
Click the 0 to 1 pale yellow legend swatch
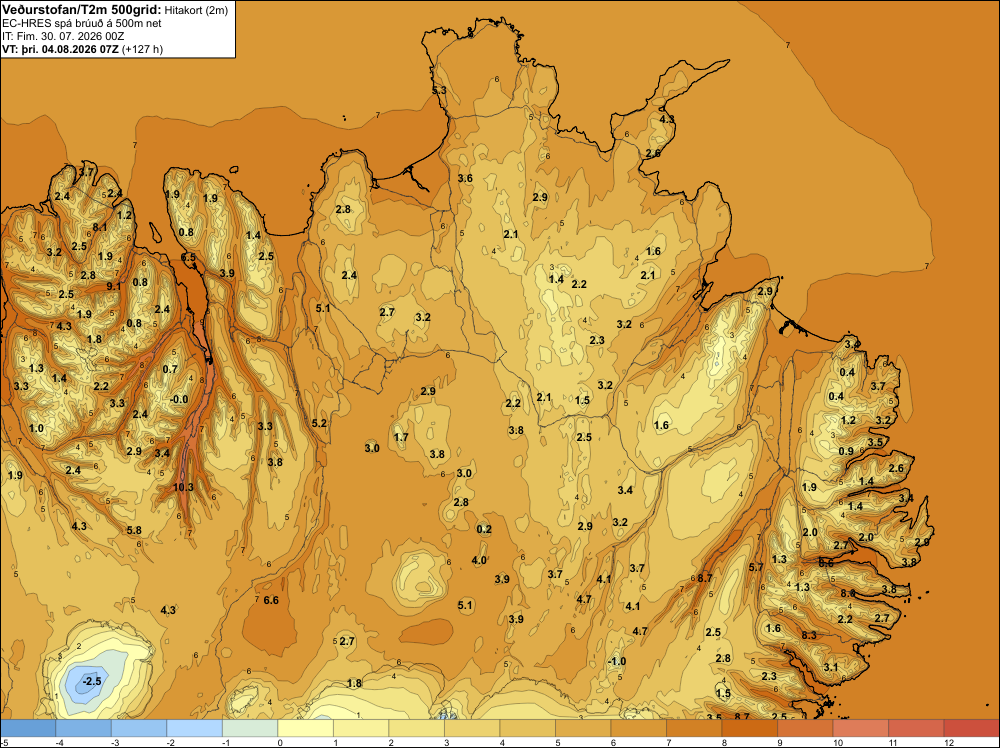pos(305,727)
